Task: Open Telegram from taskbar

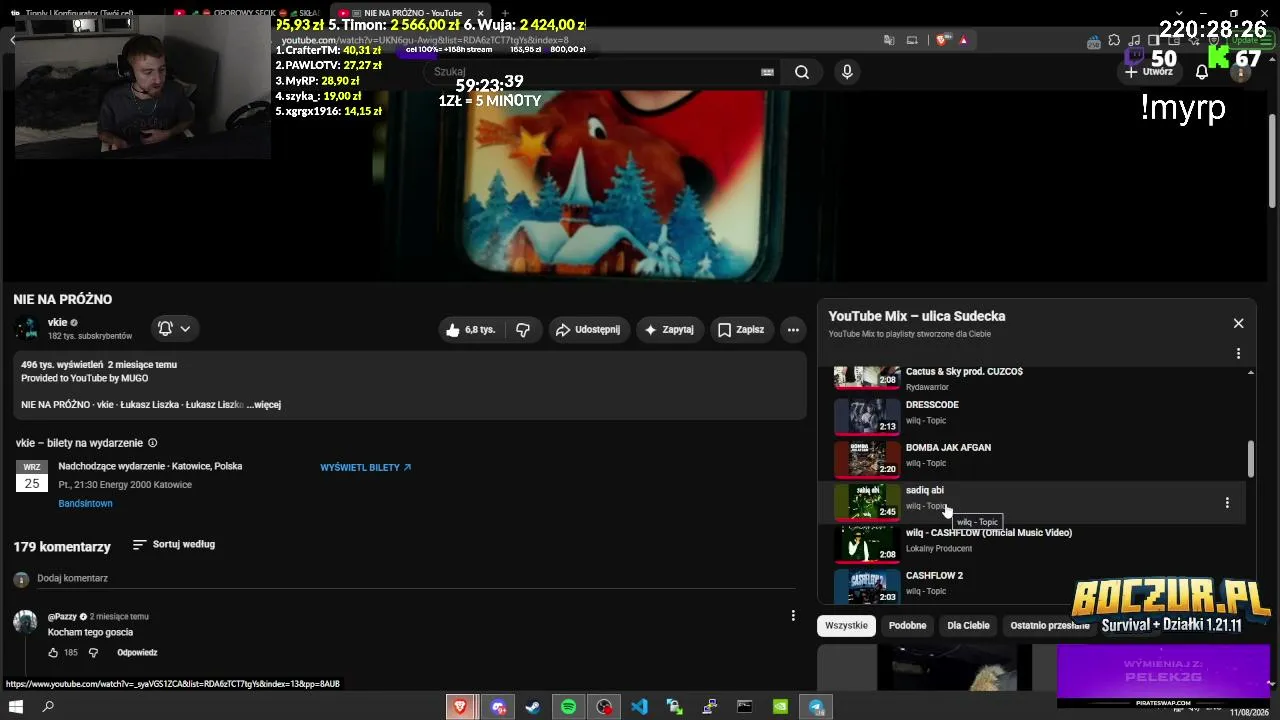Action: click(816, 707)
